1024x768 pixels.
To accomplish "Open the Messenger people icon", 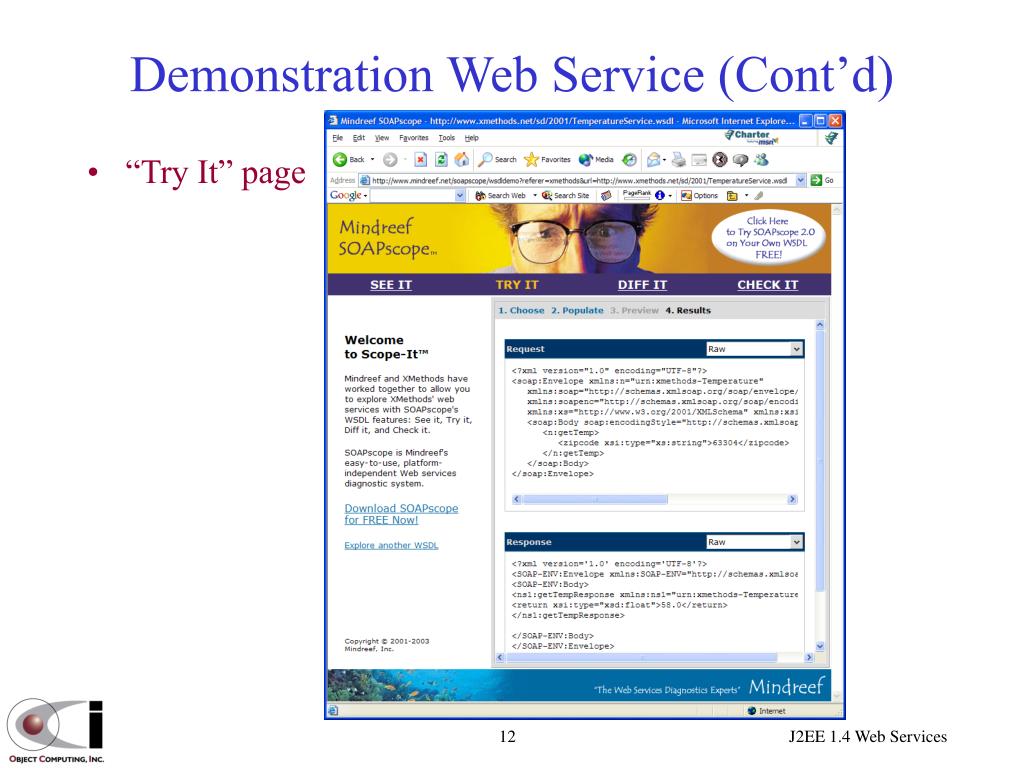I will point(761,159).
